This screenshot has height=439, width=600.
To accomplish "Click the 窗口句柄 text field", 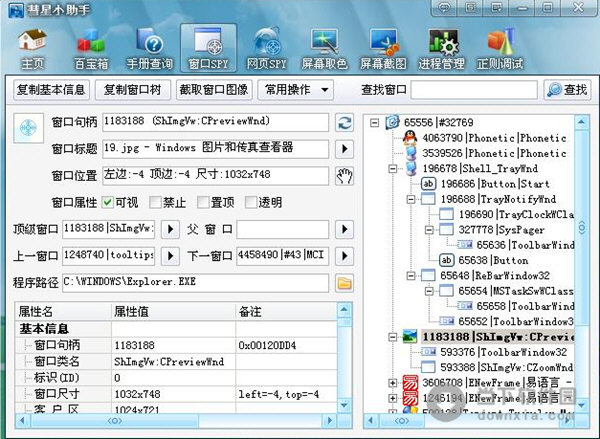I will coord(215,122).
